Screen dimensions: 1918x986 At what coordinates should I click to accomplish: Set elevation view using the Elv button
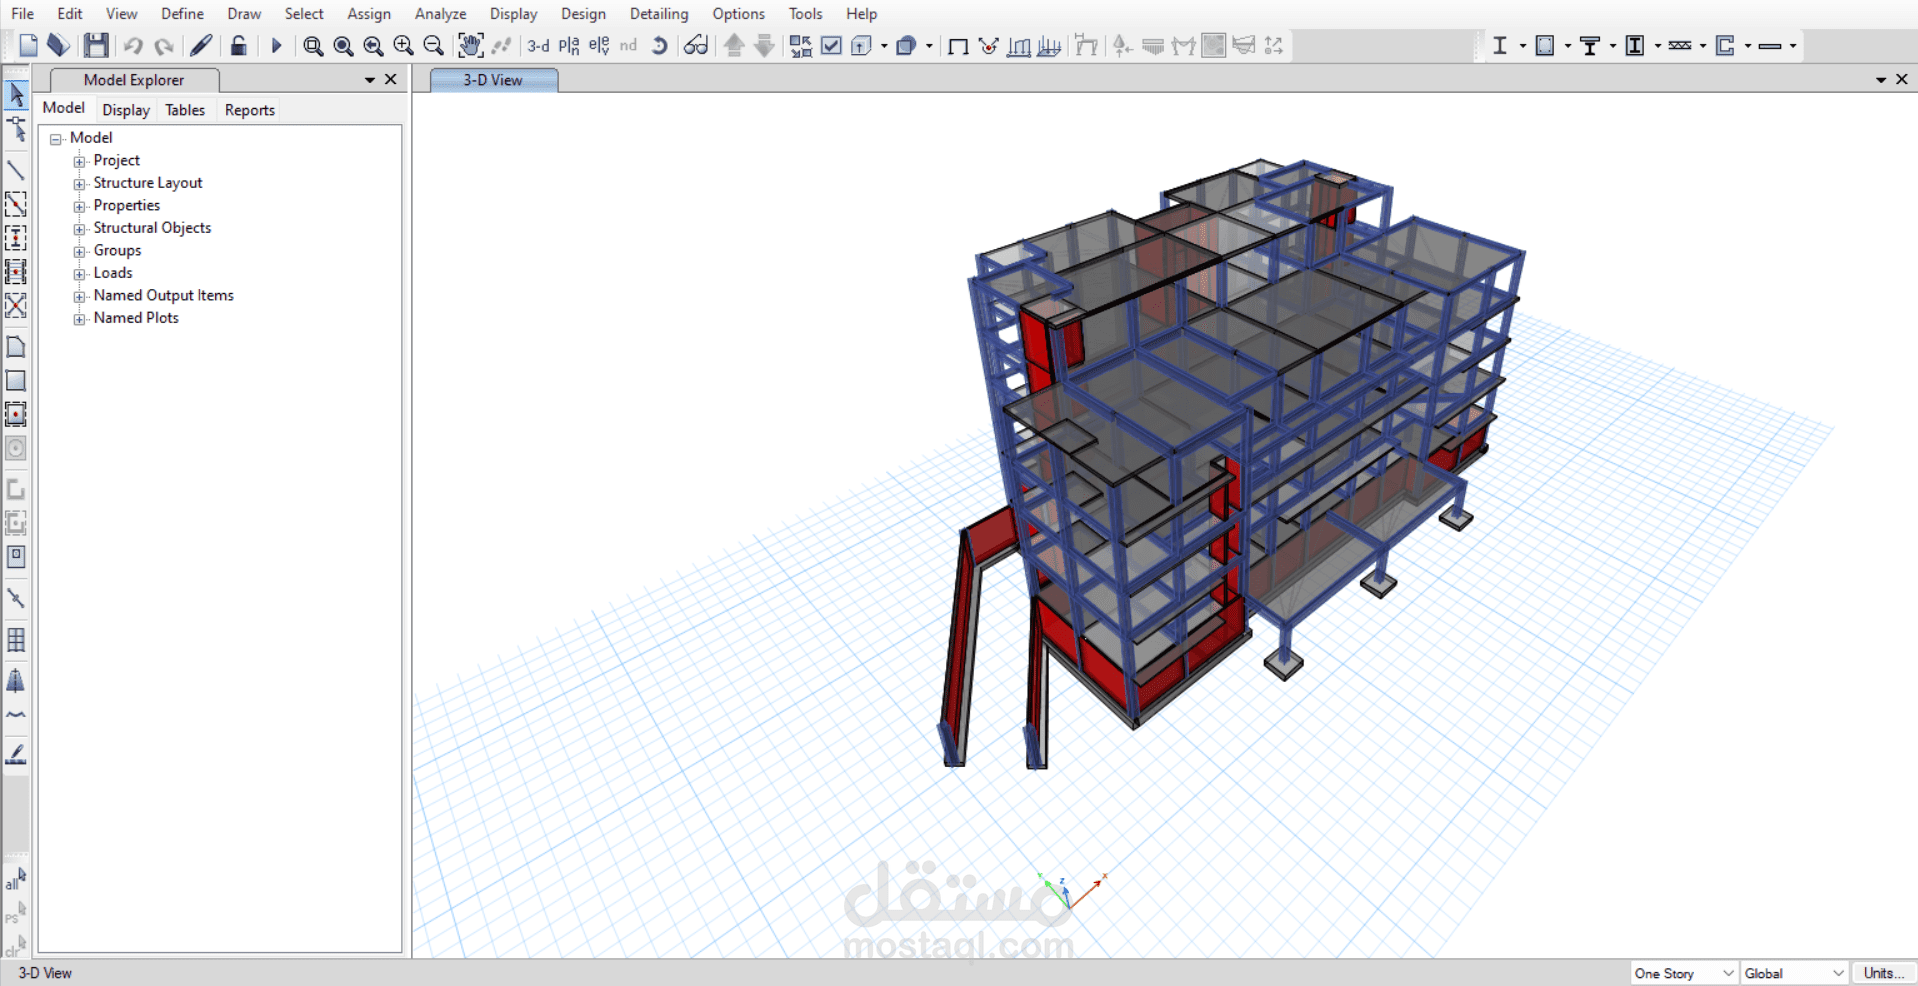[x=599, y=45]
